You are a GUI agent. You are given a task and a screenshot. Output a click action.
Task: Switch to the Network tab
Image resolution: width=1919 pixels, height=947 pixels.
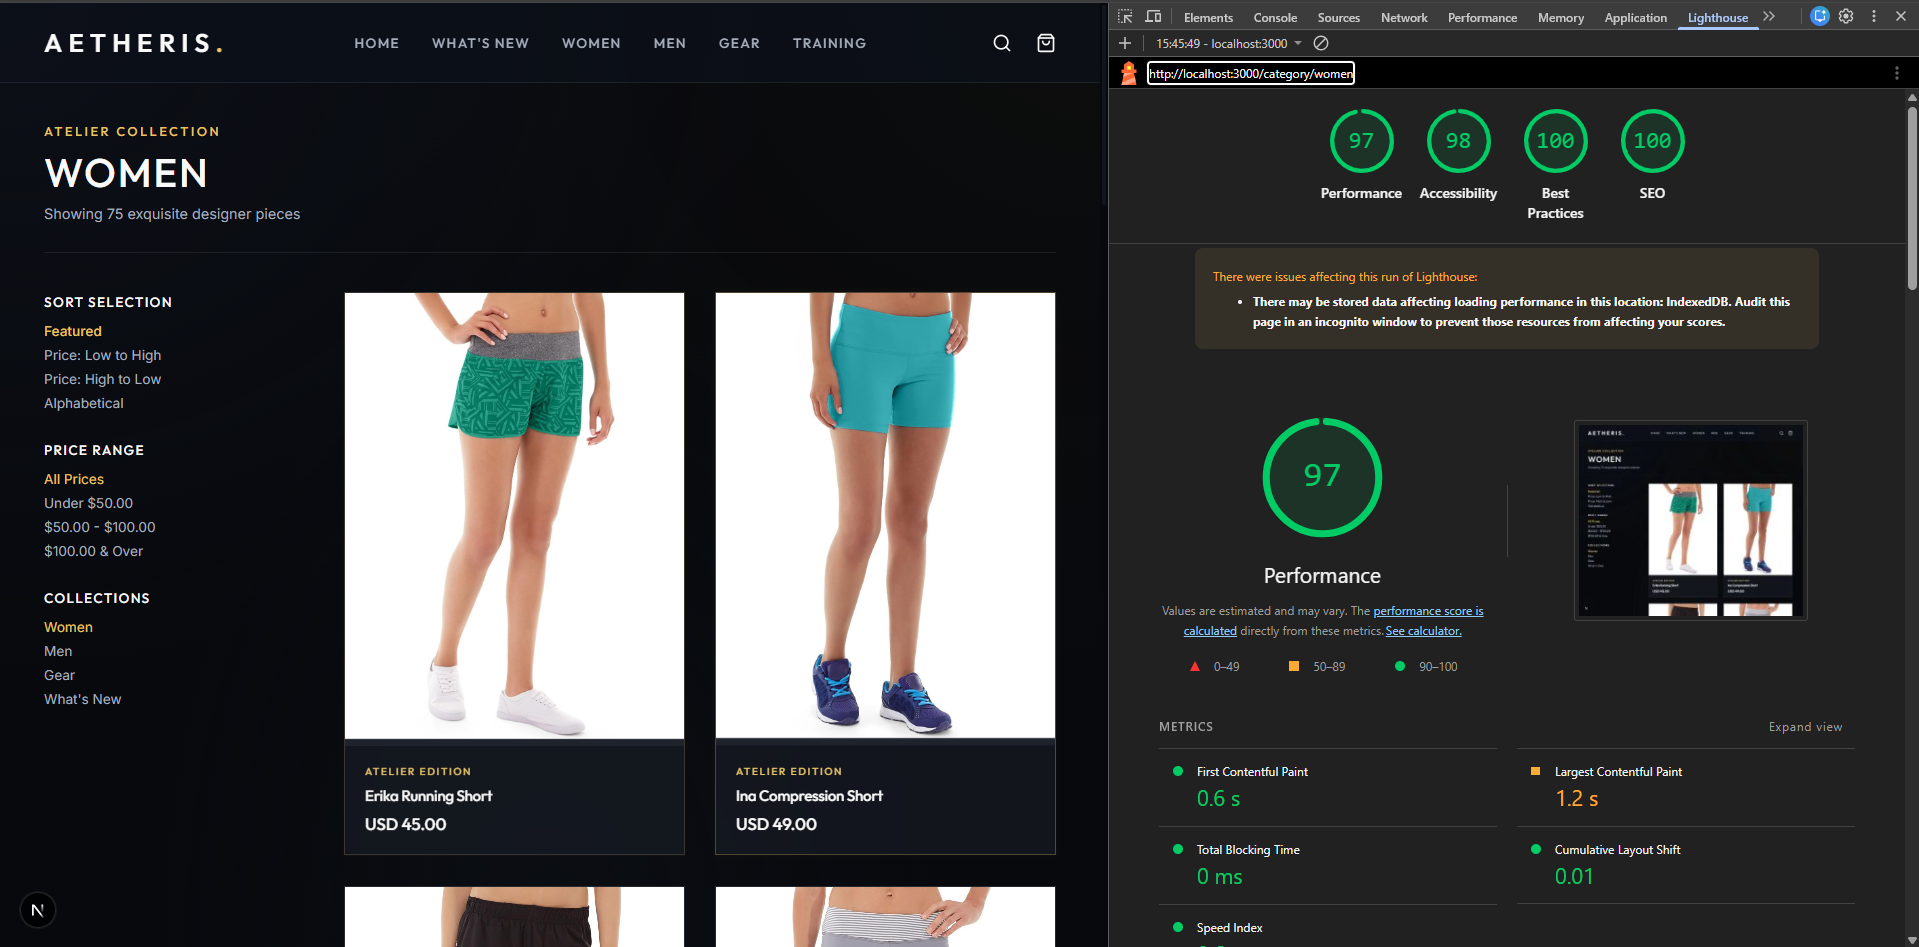(1404, 18)
